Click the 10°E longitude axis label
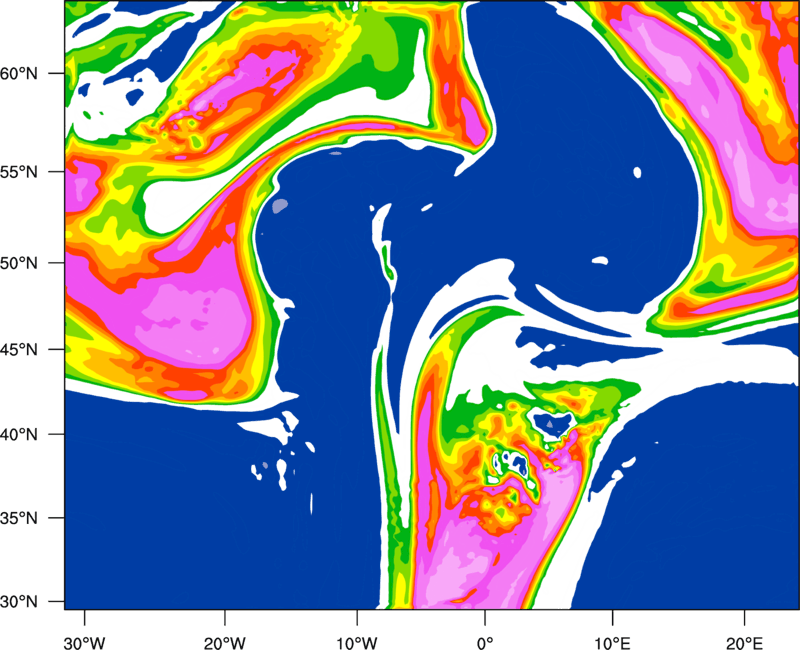This screenshot has width=800, height=650. coord(612,643)
